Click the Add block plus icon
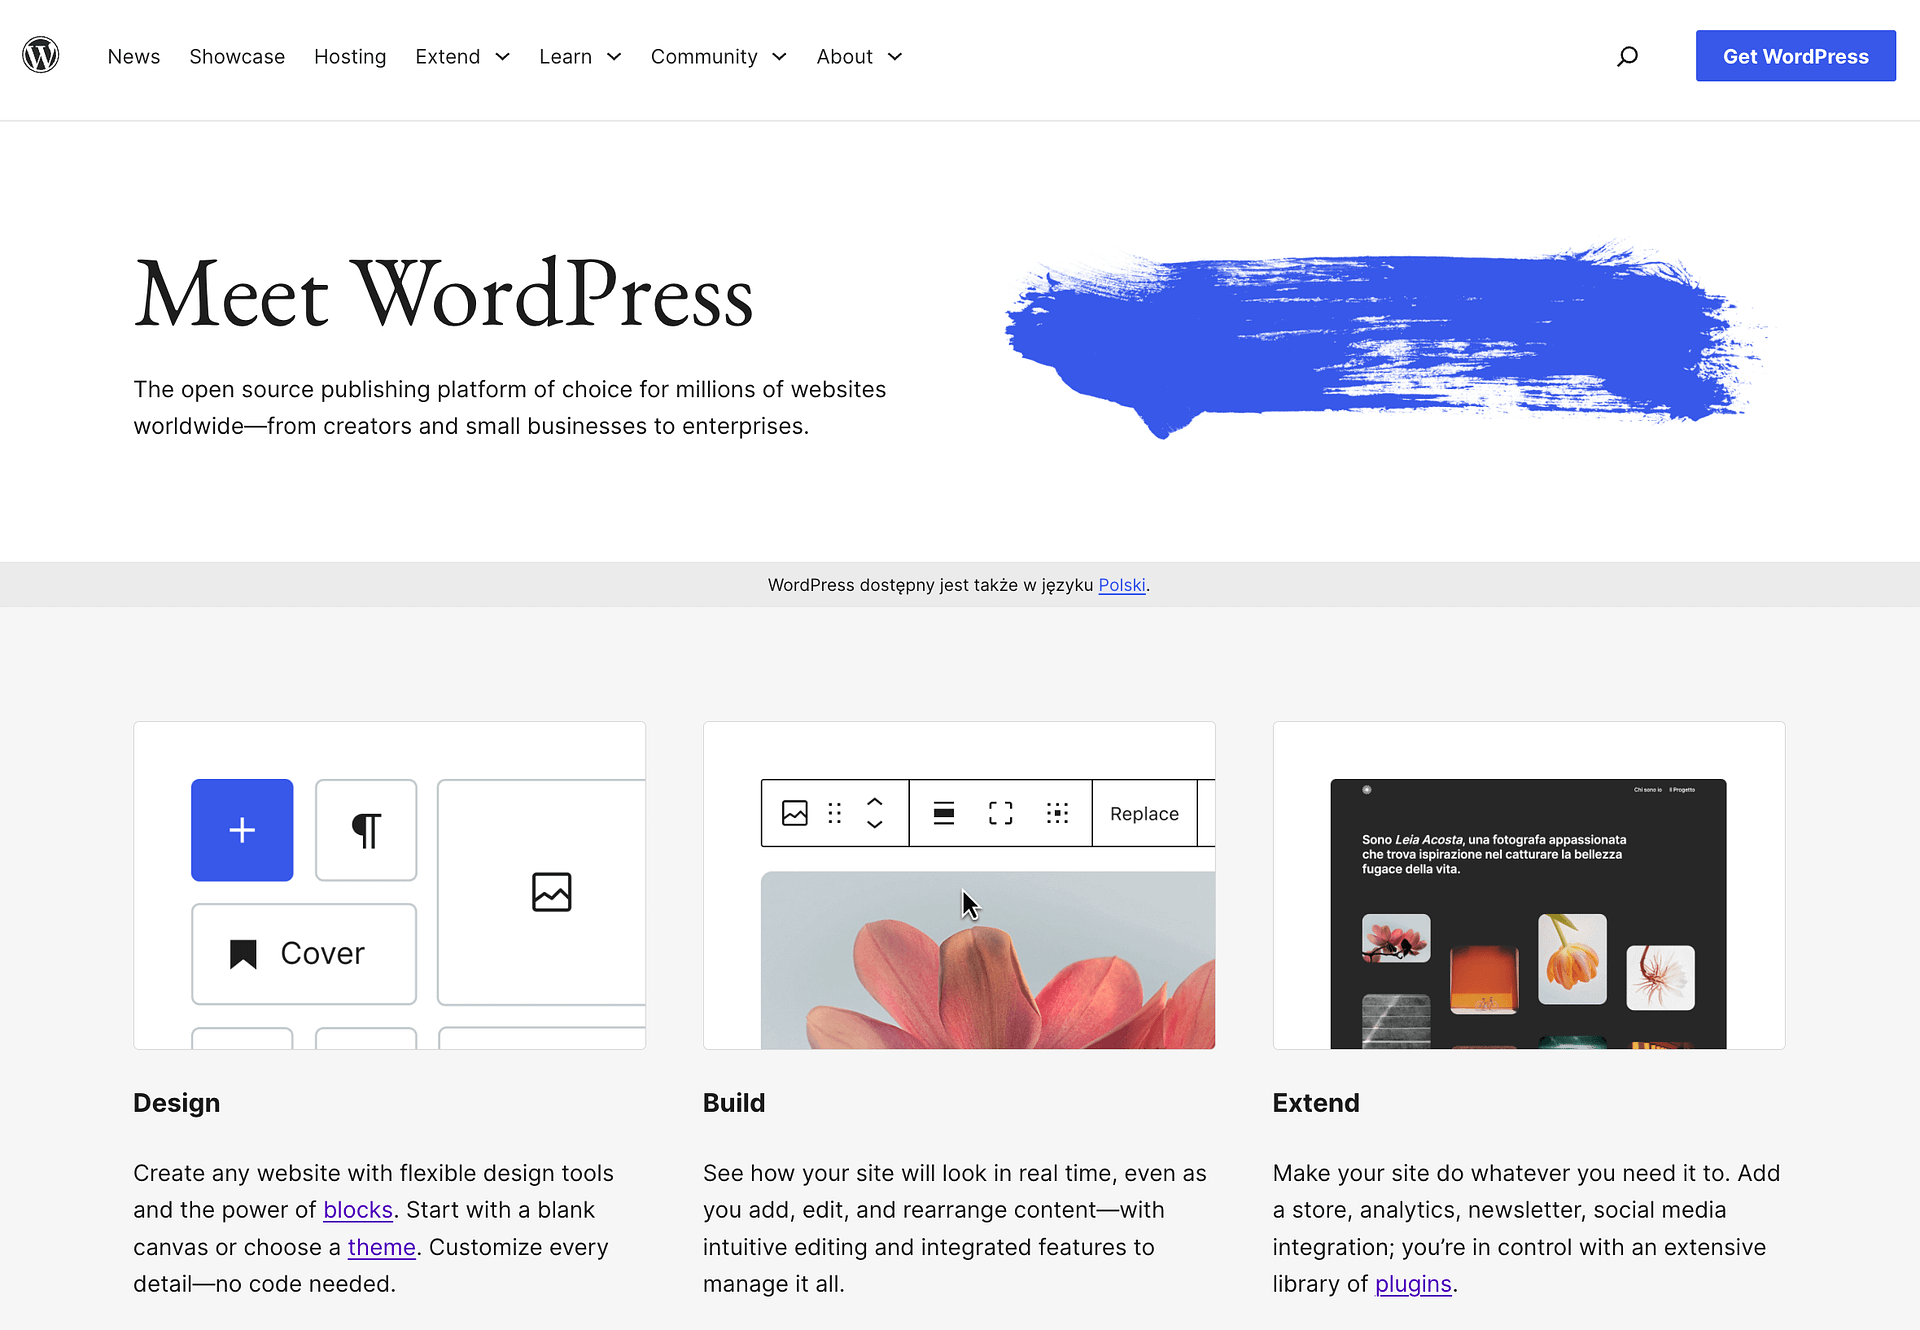Viewport: 1920px width, 1330px height. tap(242, 828)
